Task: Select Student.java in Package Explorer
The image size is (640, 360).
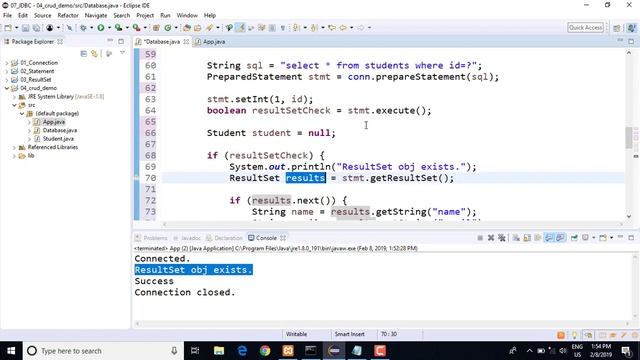Action: click(58, 139)
